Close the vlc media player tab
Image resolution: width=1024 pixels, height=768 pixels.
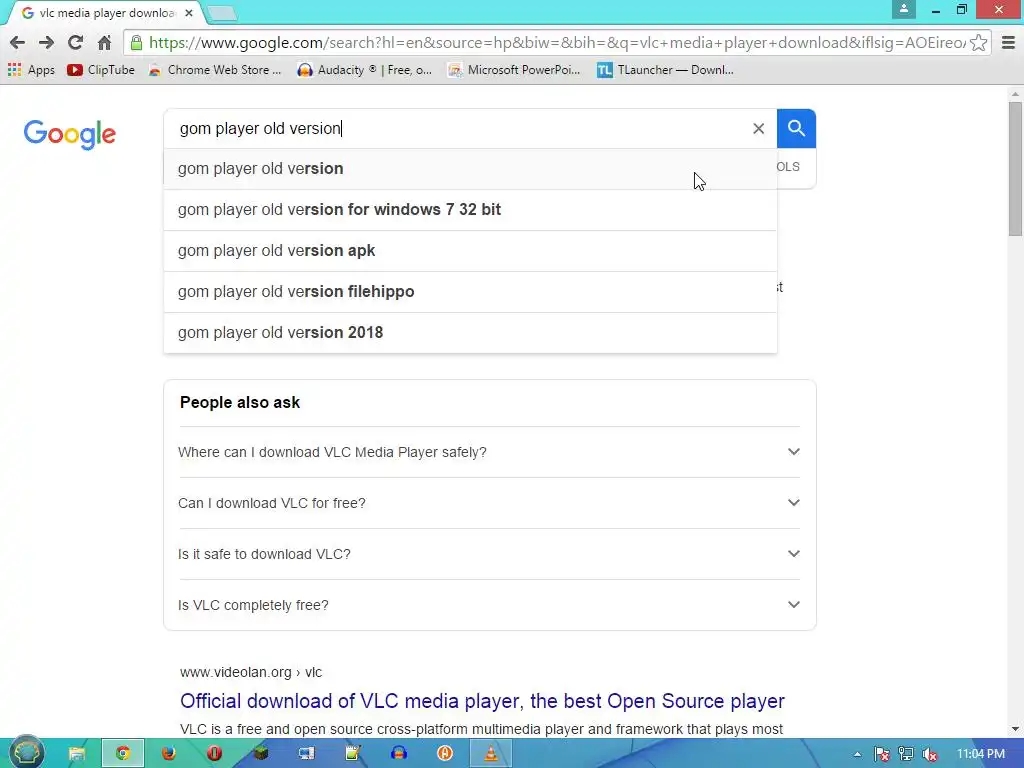tap(189, 13)
